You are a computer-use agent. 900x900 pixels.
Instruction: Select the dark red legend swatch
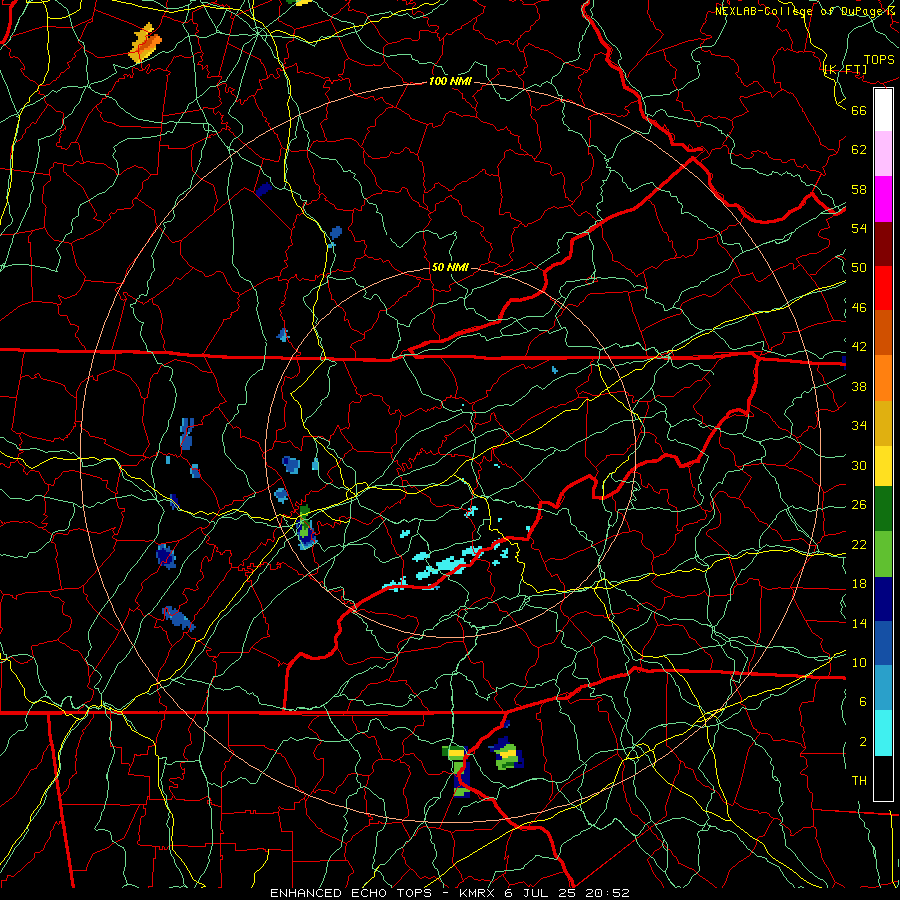click(x=883, y=244)
